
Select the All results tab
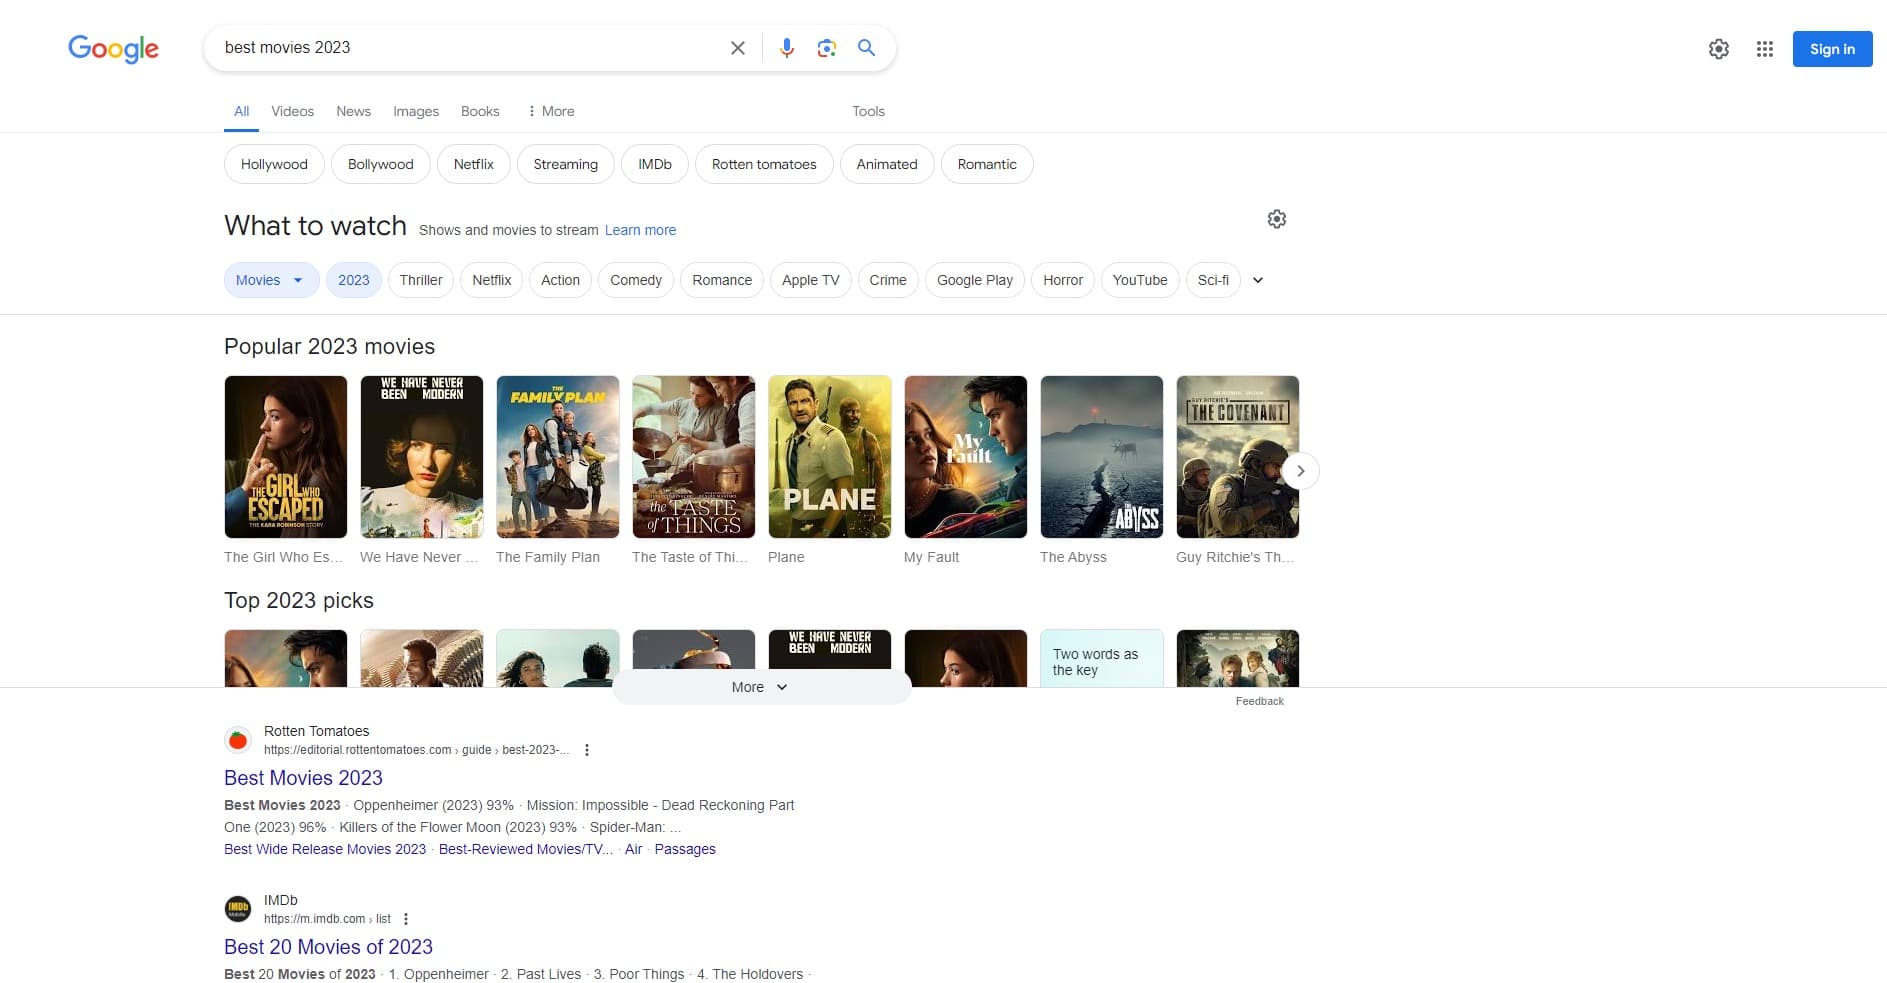pos(241,111)
